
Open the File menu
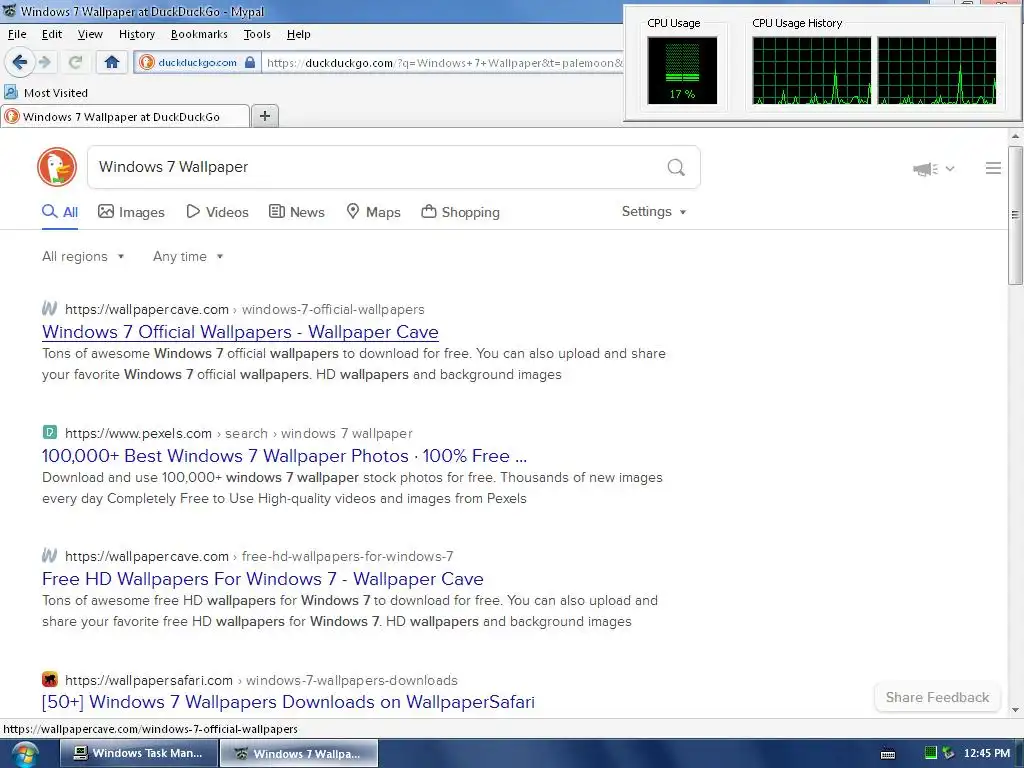click(x=17, y=34)
